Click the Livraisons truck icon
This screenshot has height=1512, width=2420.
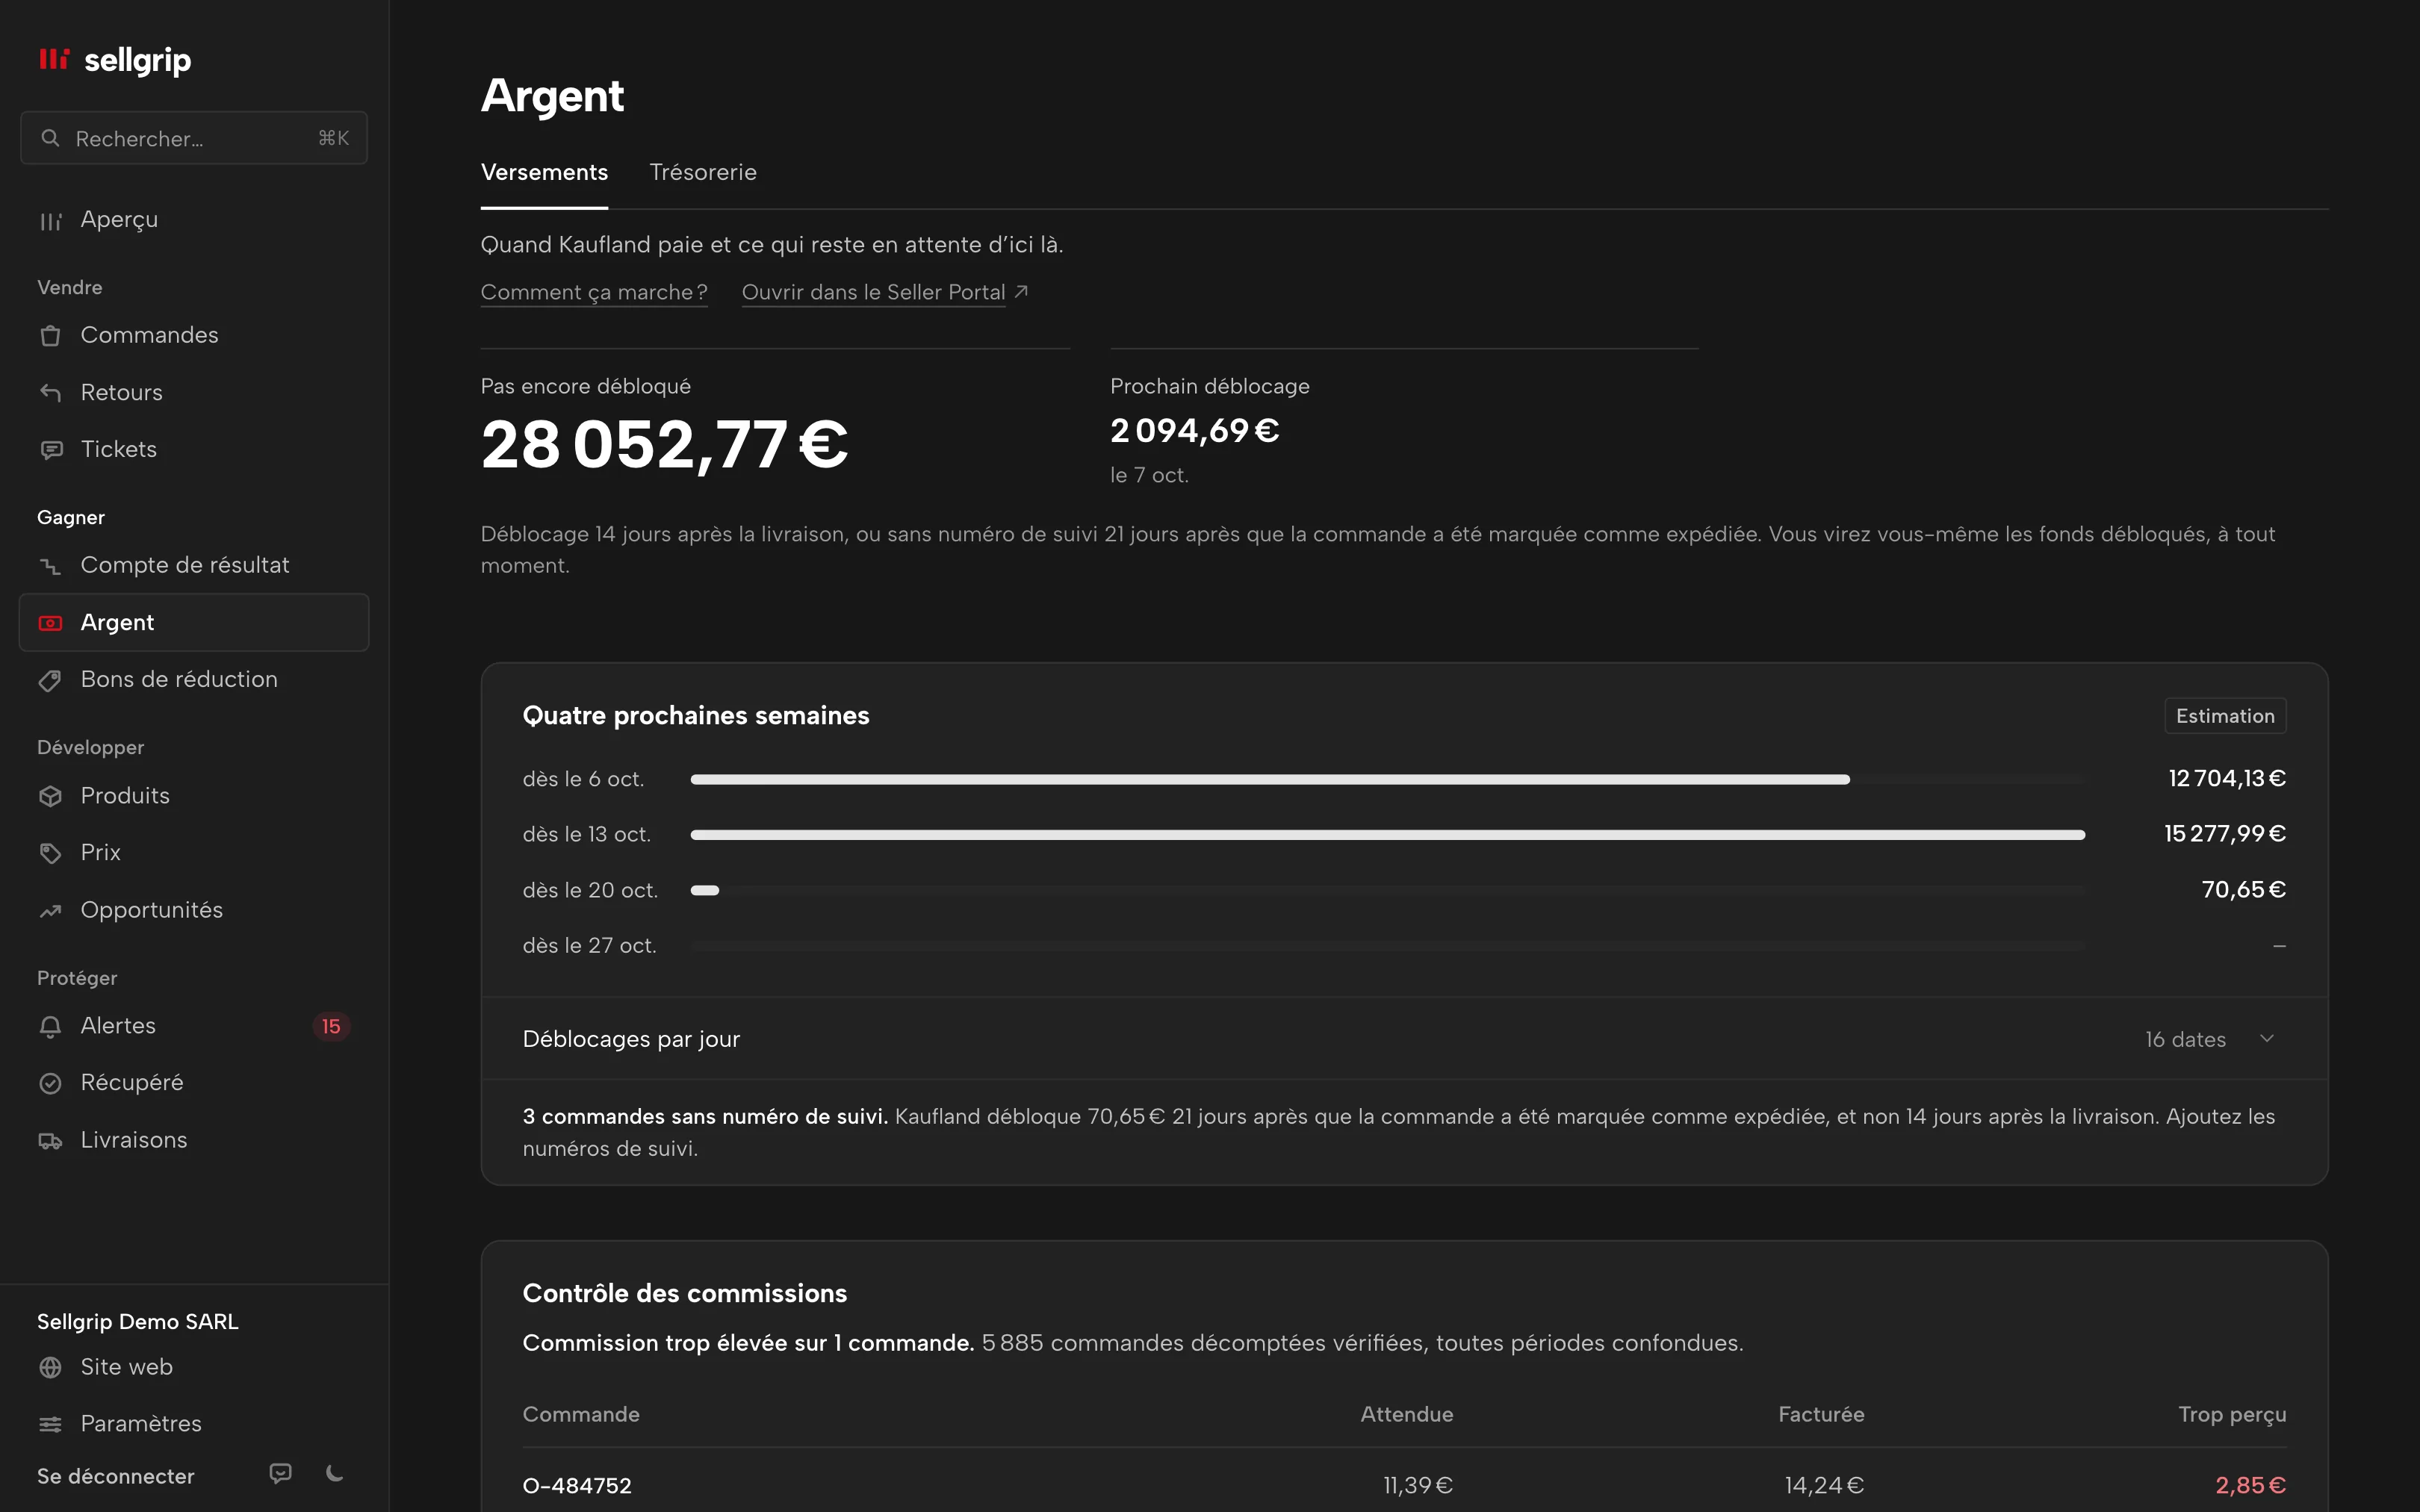click(50, 1140)
